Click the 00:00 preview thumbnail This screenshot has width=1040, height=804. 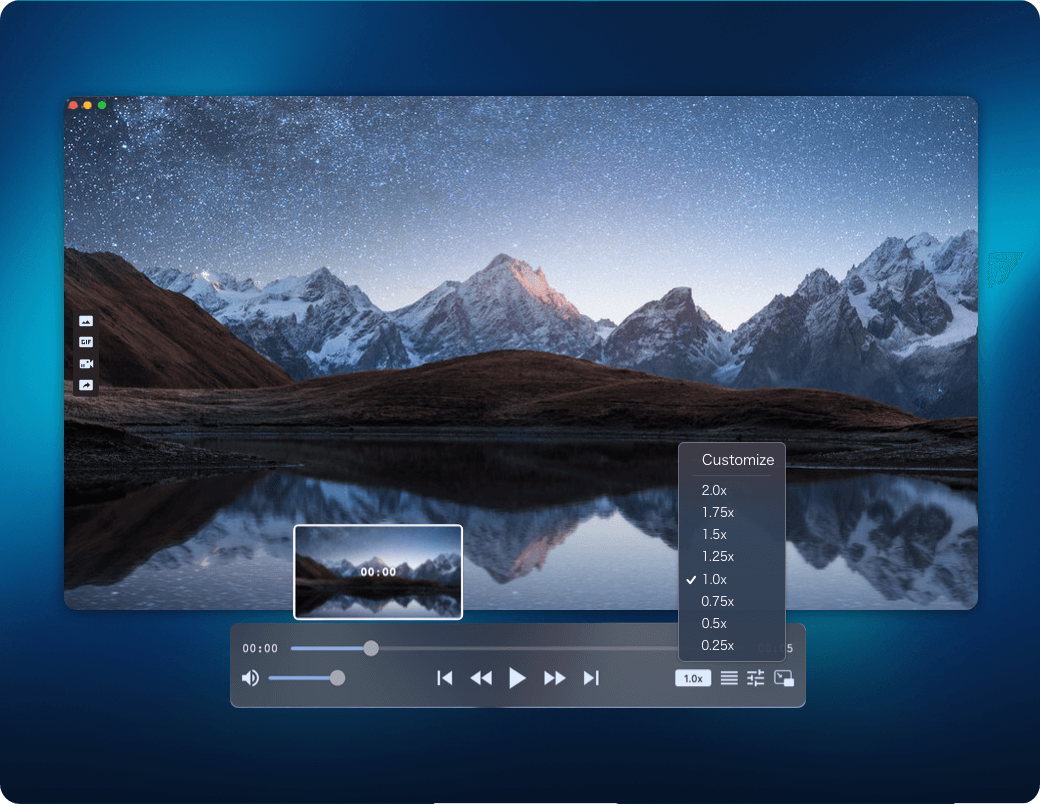click(378, 571)
